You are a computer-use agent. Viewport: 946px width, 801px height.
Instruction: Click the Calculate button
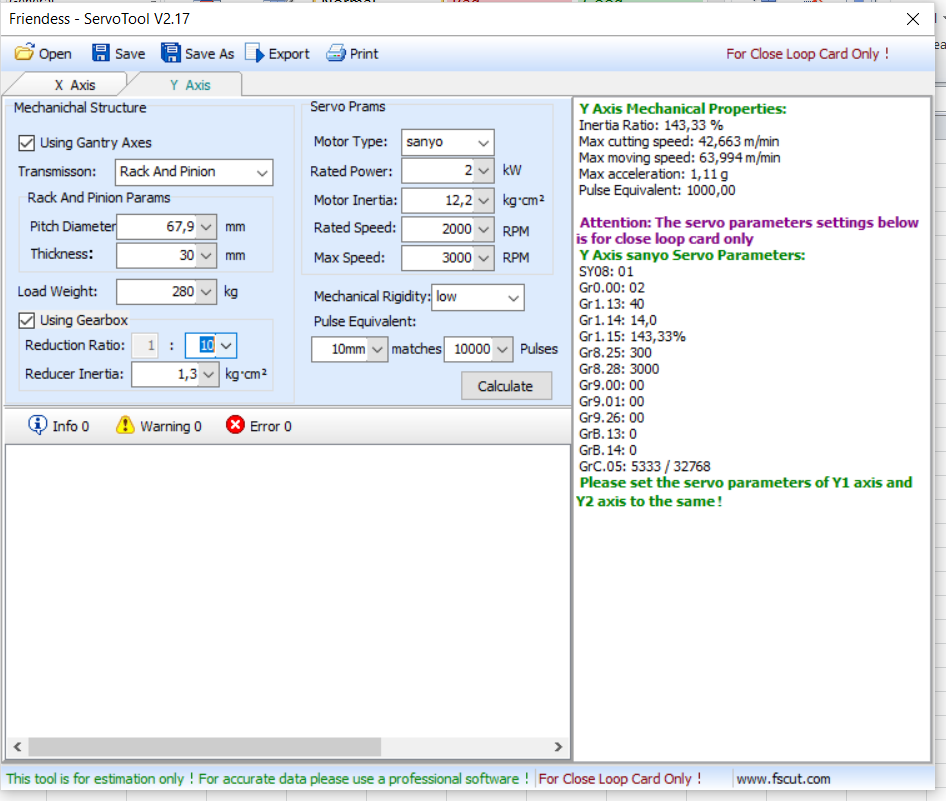tap(506, 386)
